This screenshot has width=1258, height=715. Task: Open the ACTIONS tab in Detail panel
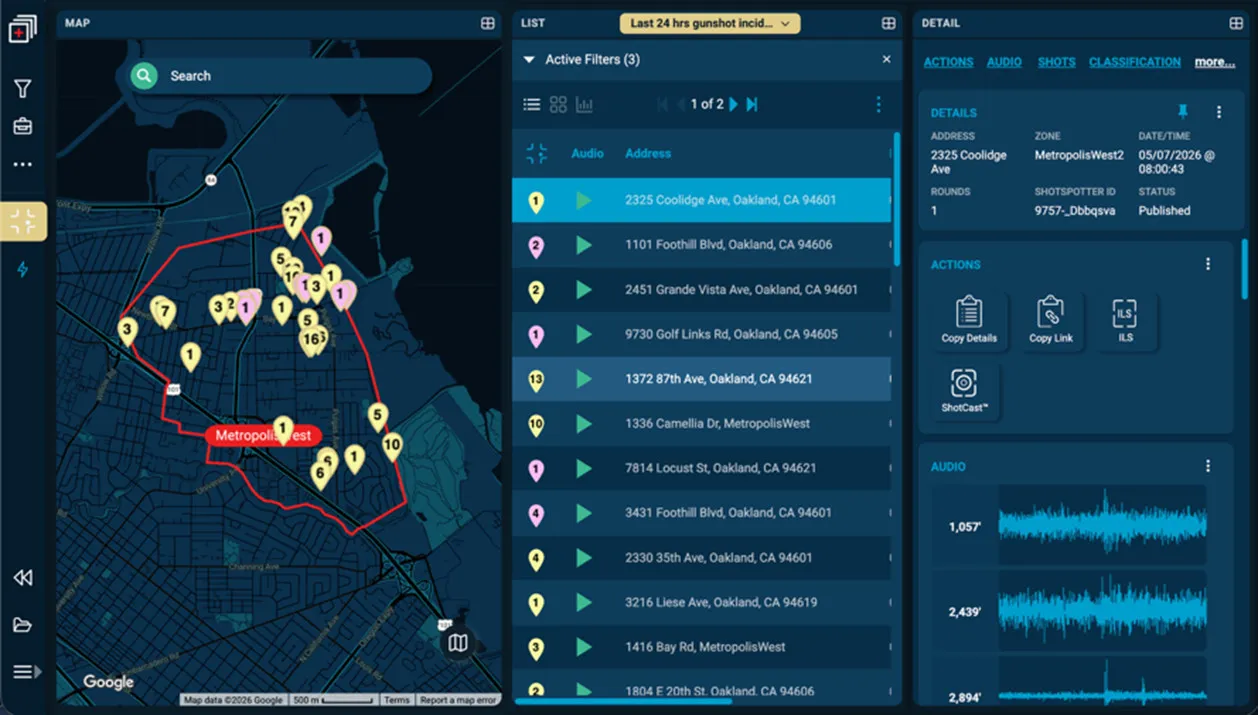point(948,62)
